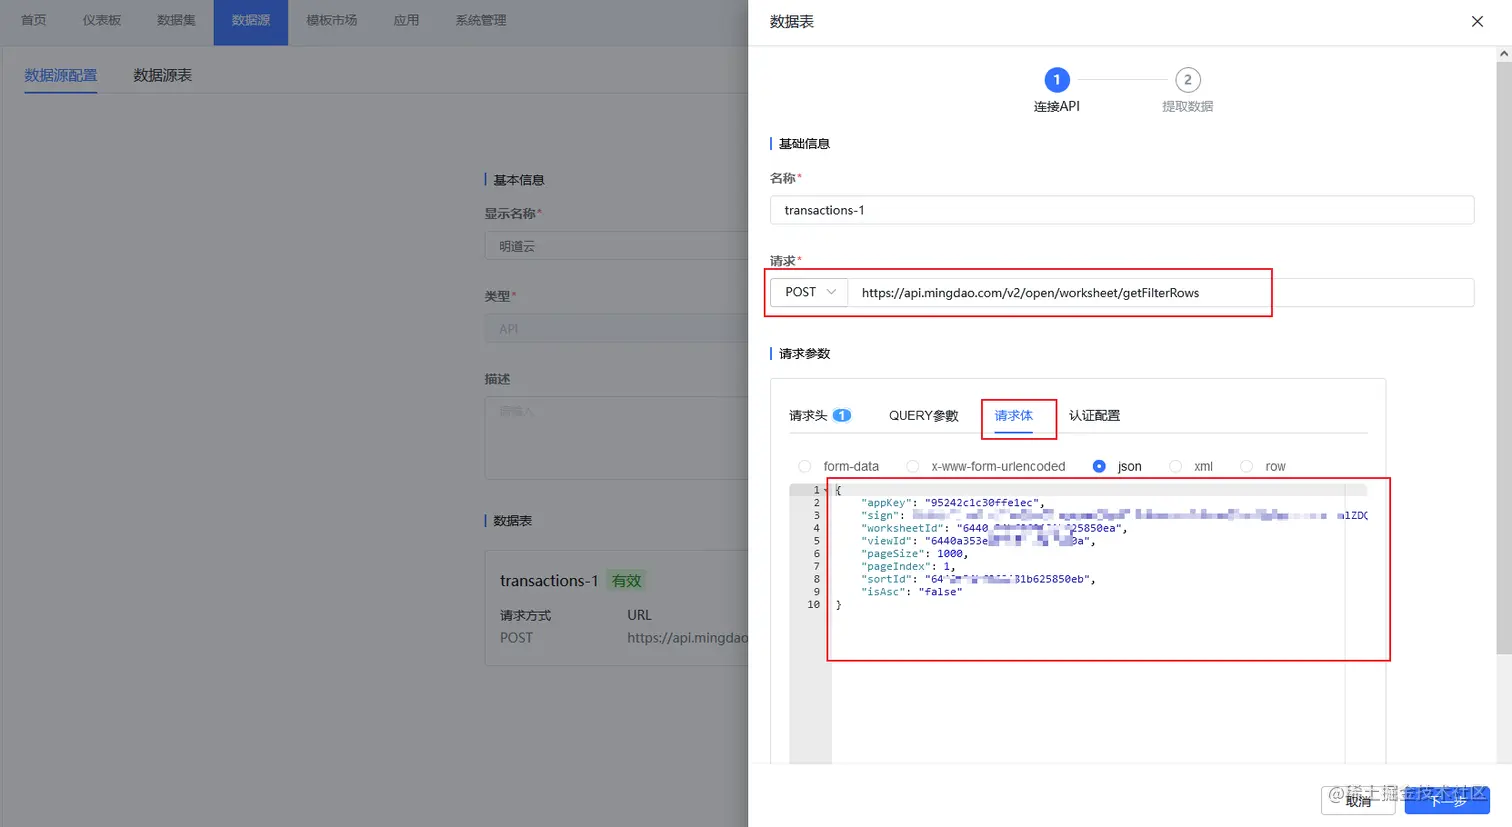Click the 显示名称 field with 明道云
The image size is (1512, 827).
point(616,246)
